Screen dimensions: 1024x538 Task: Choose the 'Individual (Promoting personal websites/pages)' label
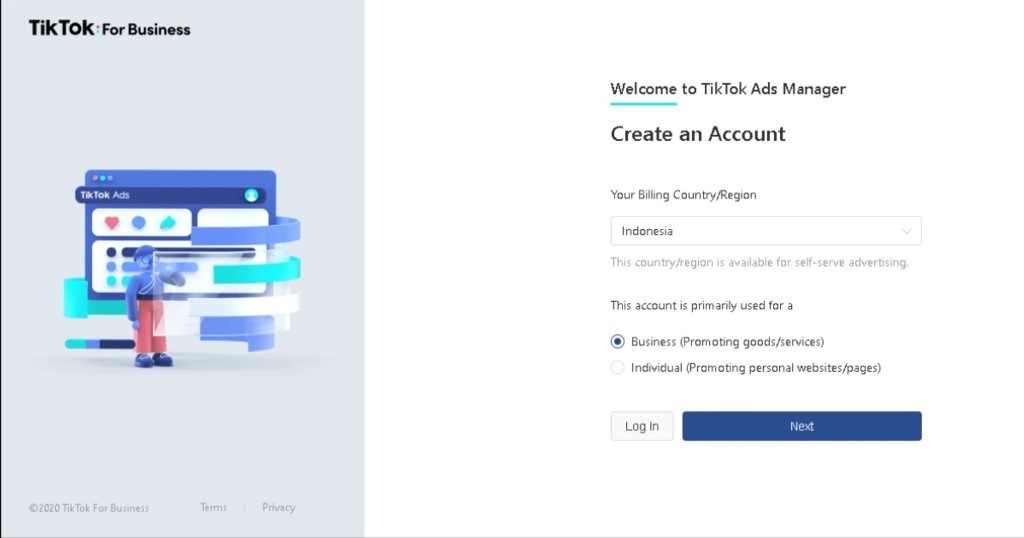[755, 368]
